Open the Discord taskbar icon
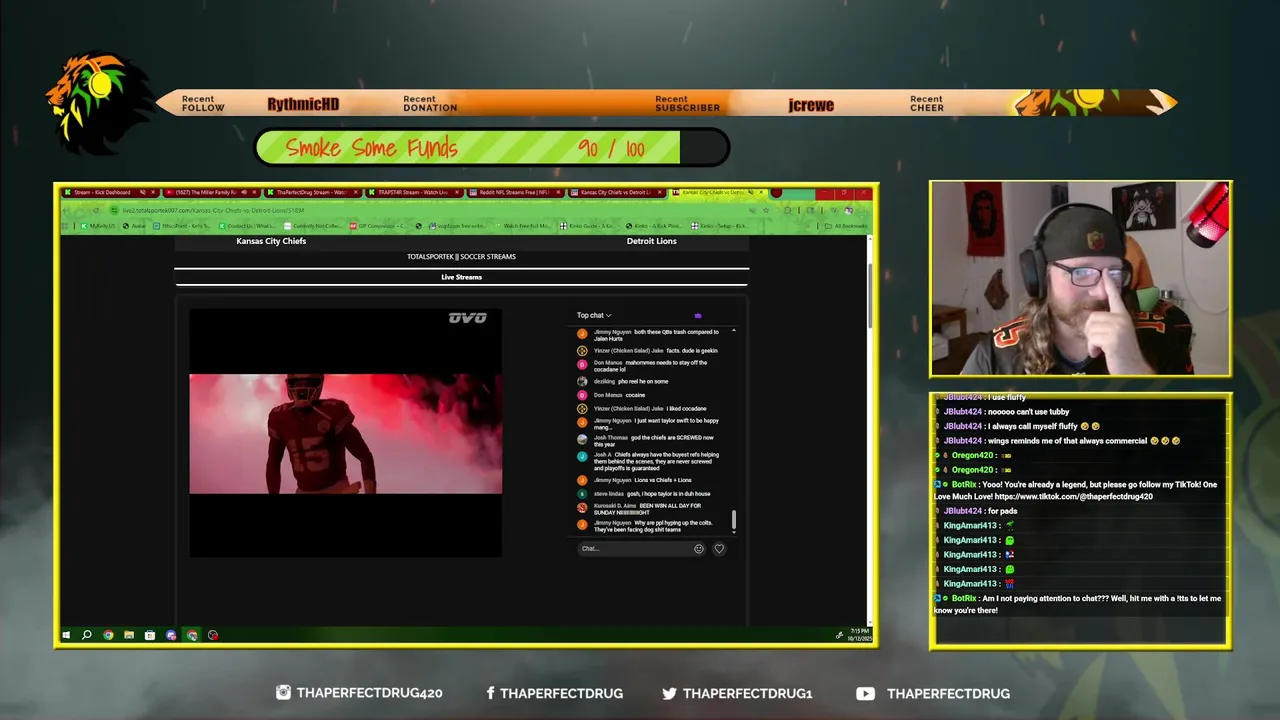 [171, 635]
